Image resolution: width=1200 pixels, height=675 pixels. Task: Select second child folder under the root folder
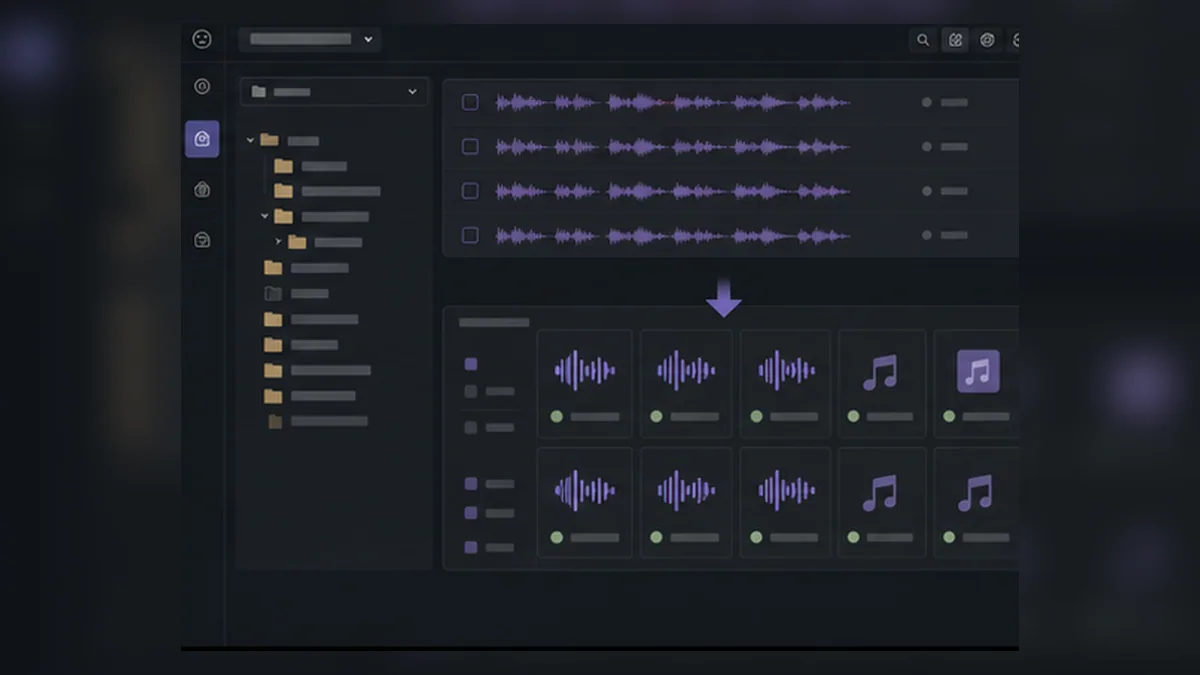pos(284,190)
